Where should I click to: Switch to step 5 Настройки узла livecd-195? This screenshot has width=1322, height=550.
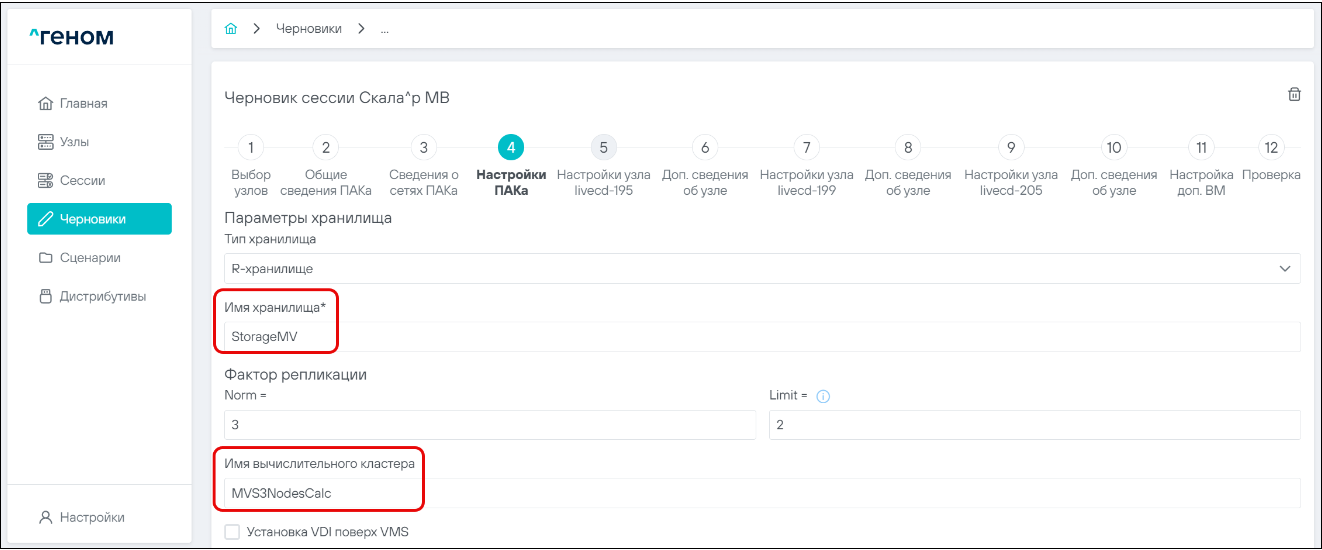[603, 148]
